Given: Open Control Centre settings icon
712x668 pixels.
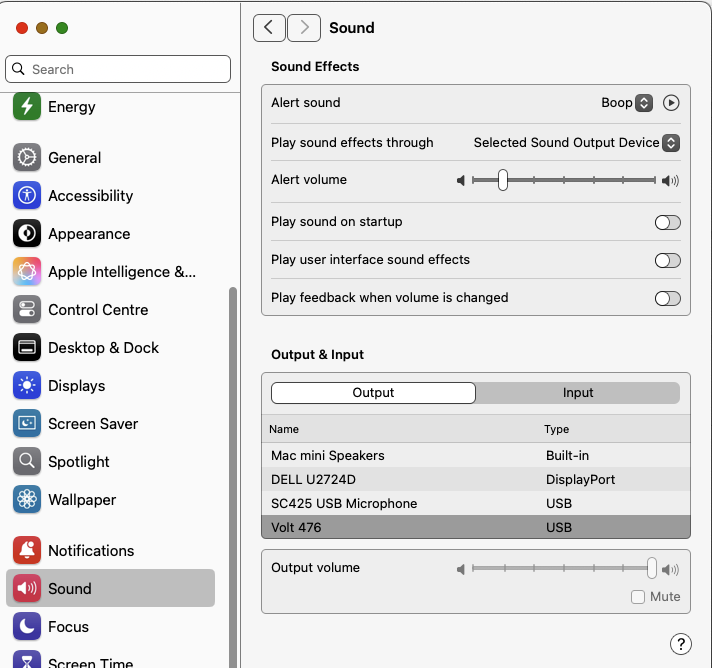Looking at the screenshot, I should [x=27, y=310].
